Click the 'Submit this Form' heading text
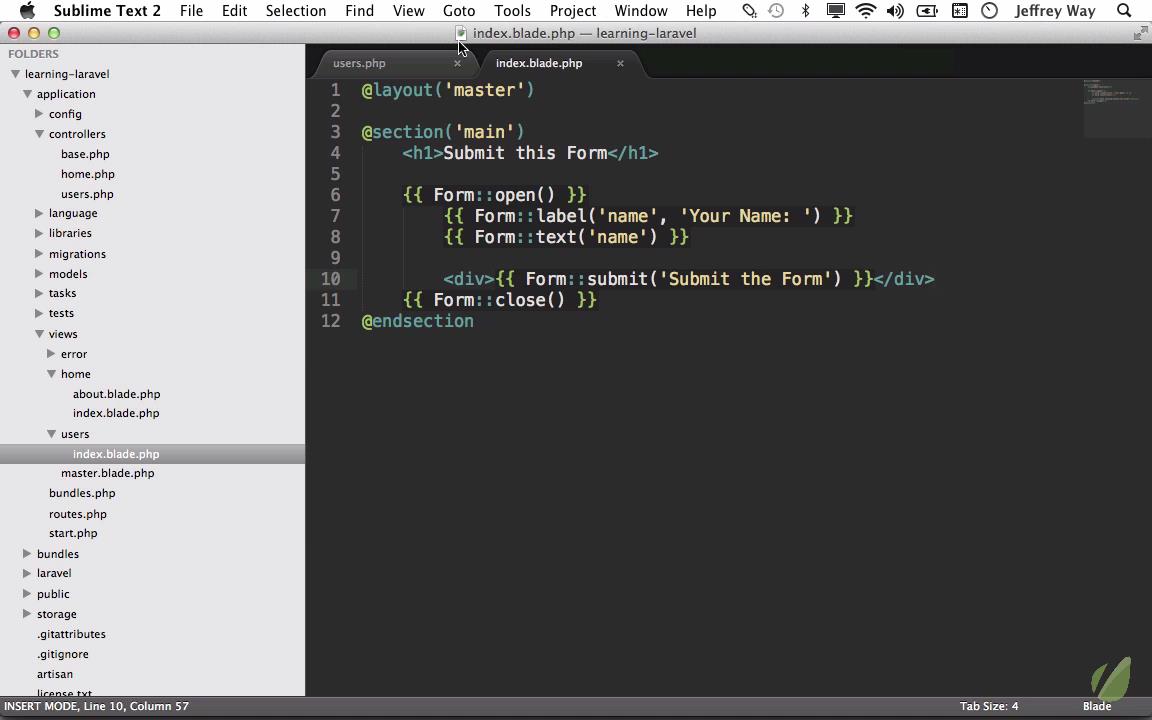The width and height of the screenshot is (1152, 720). [525, 153]
